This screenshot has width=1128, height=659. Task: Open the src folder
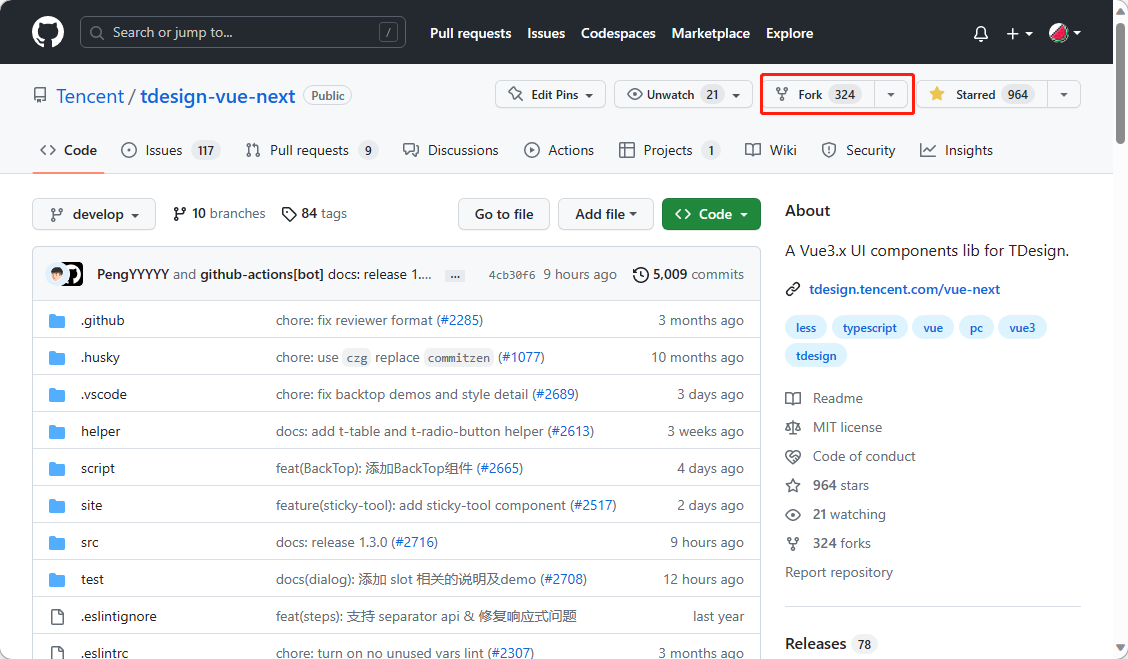tap(89, 542)
